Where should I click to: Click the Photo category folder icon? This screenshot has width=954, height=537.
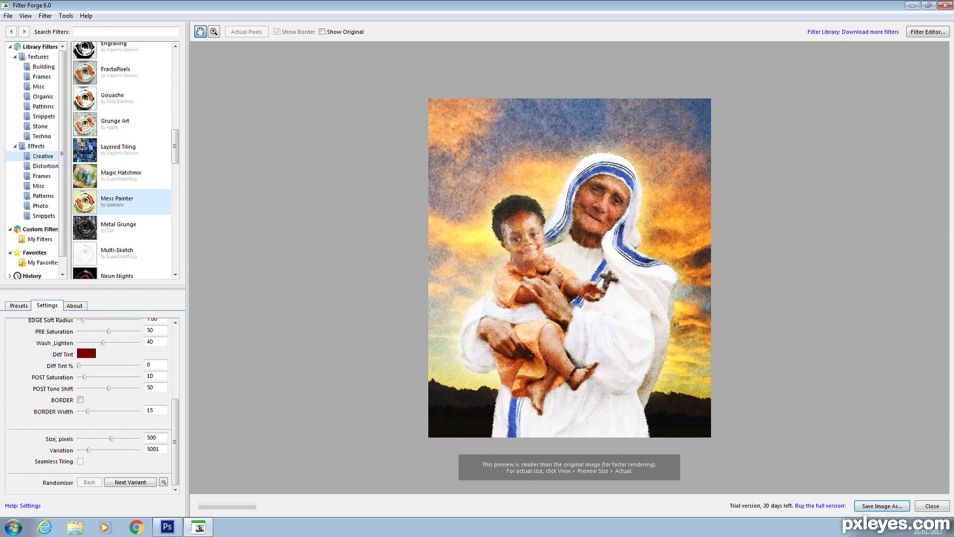27,206
